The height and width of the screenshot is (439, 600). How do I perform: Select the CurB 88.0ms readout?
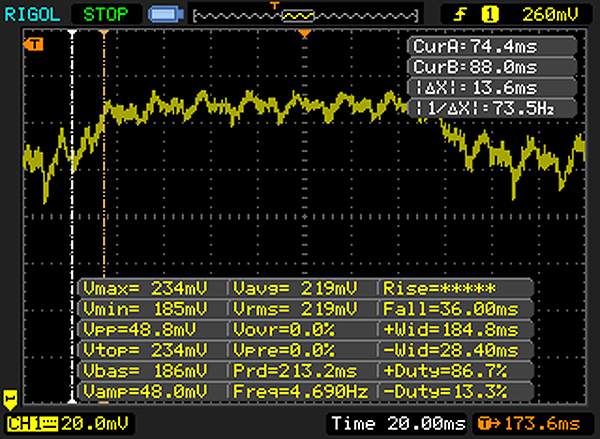pyautogui.click(x=490, y=66)
